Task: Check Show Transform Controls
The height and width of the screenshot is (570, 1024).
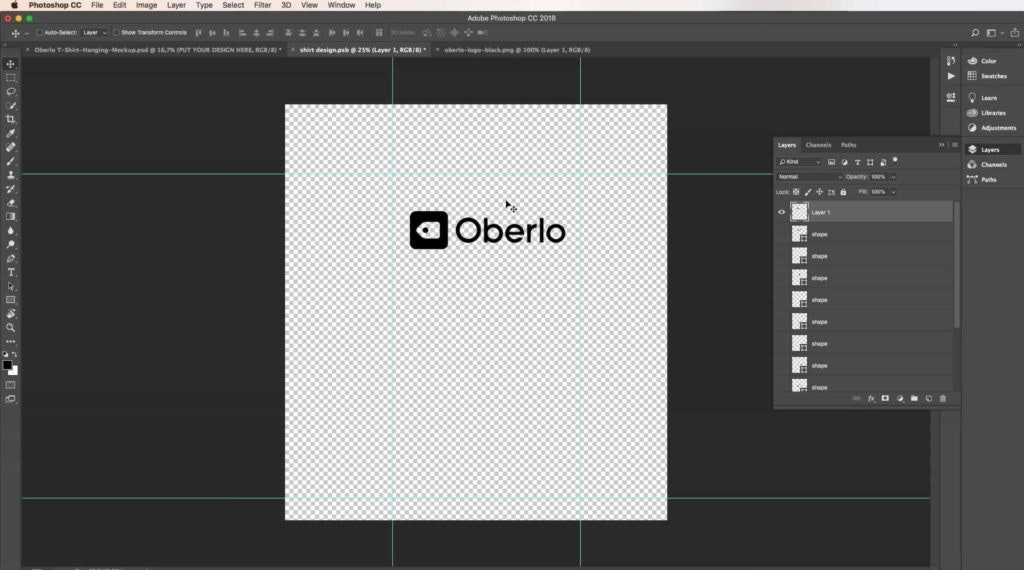Action: point(116,33)
